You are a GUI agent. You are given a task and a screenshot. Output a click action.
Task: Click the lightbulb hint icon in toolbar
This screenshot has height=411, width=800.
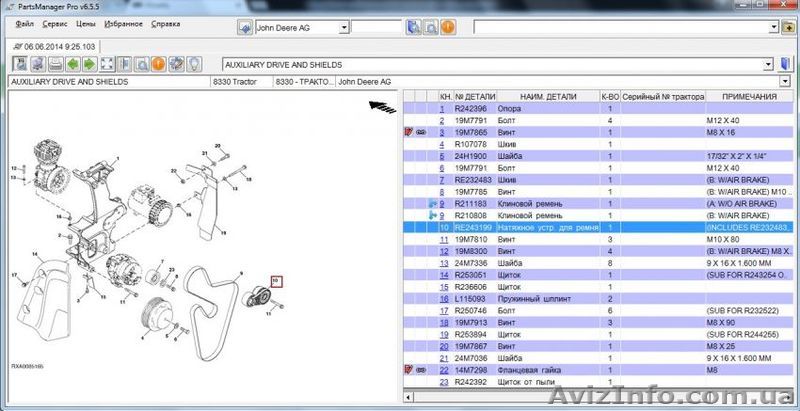(194, 64)
